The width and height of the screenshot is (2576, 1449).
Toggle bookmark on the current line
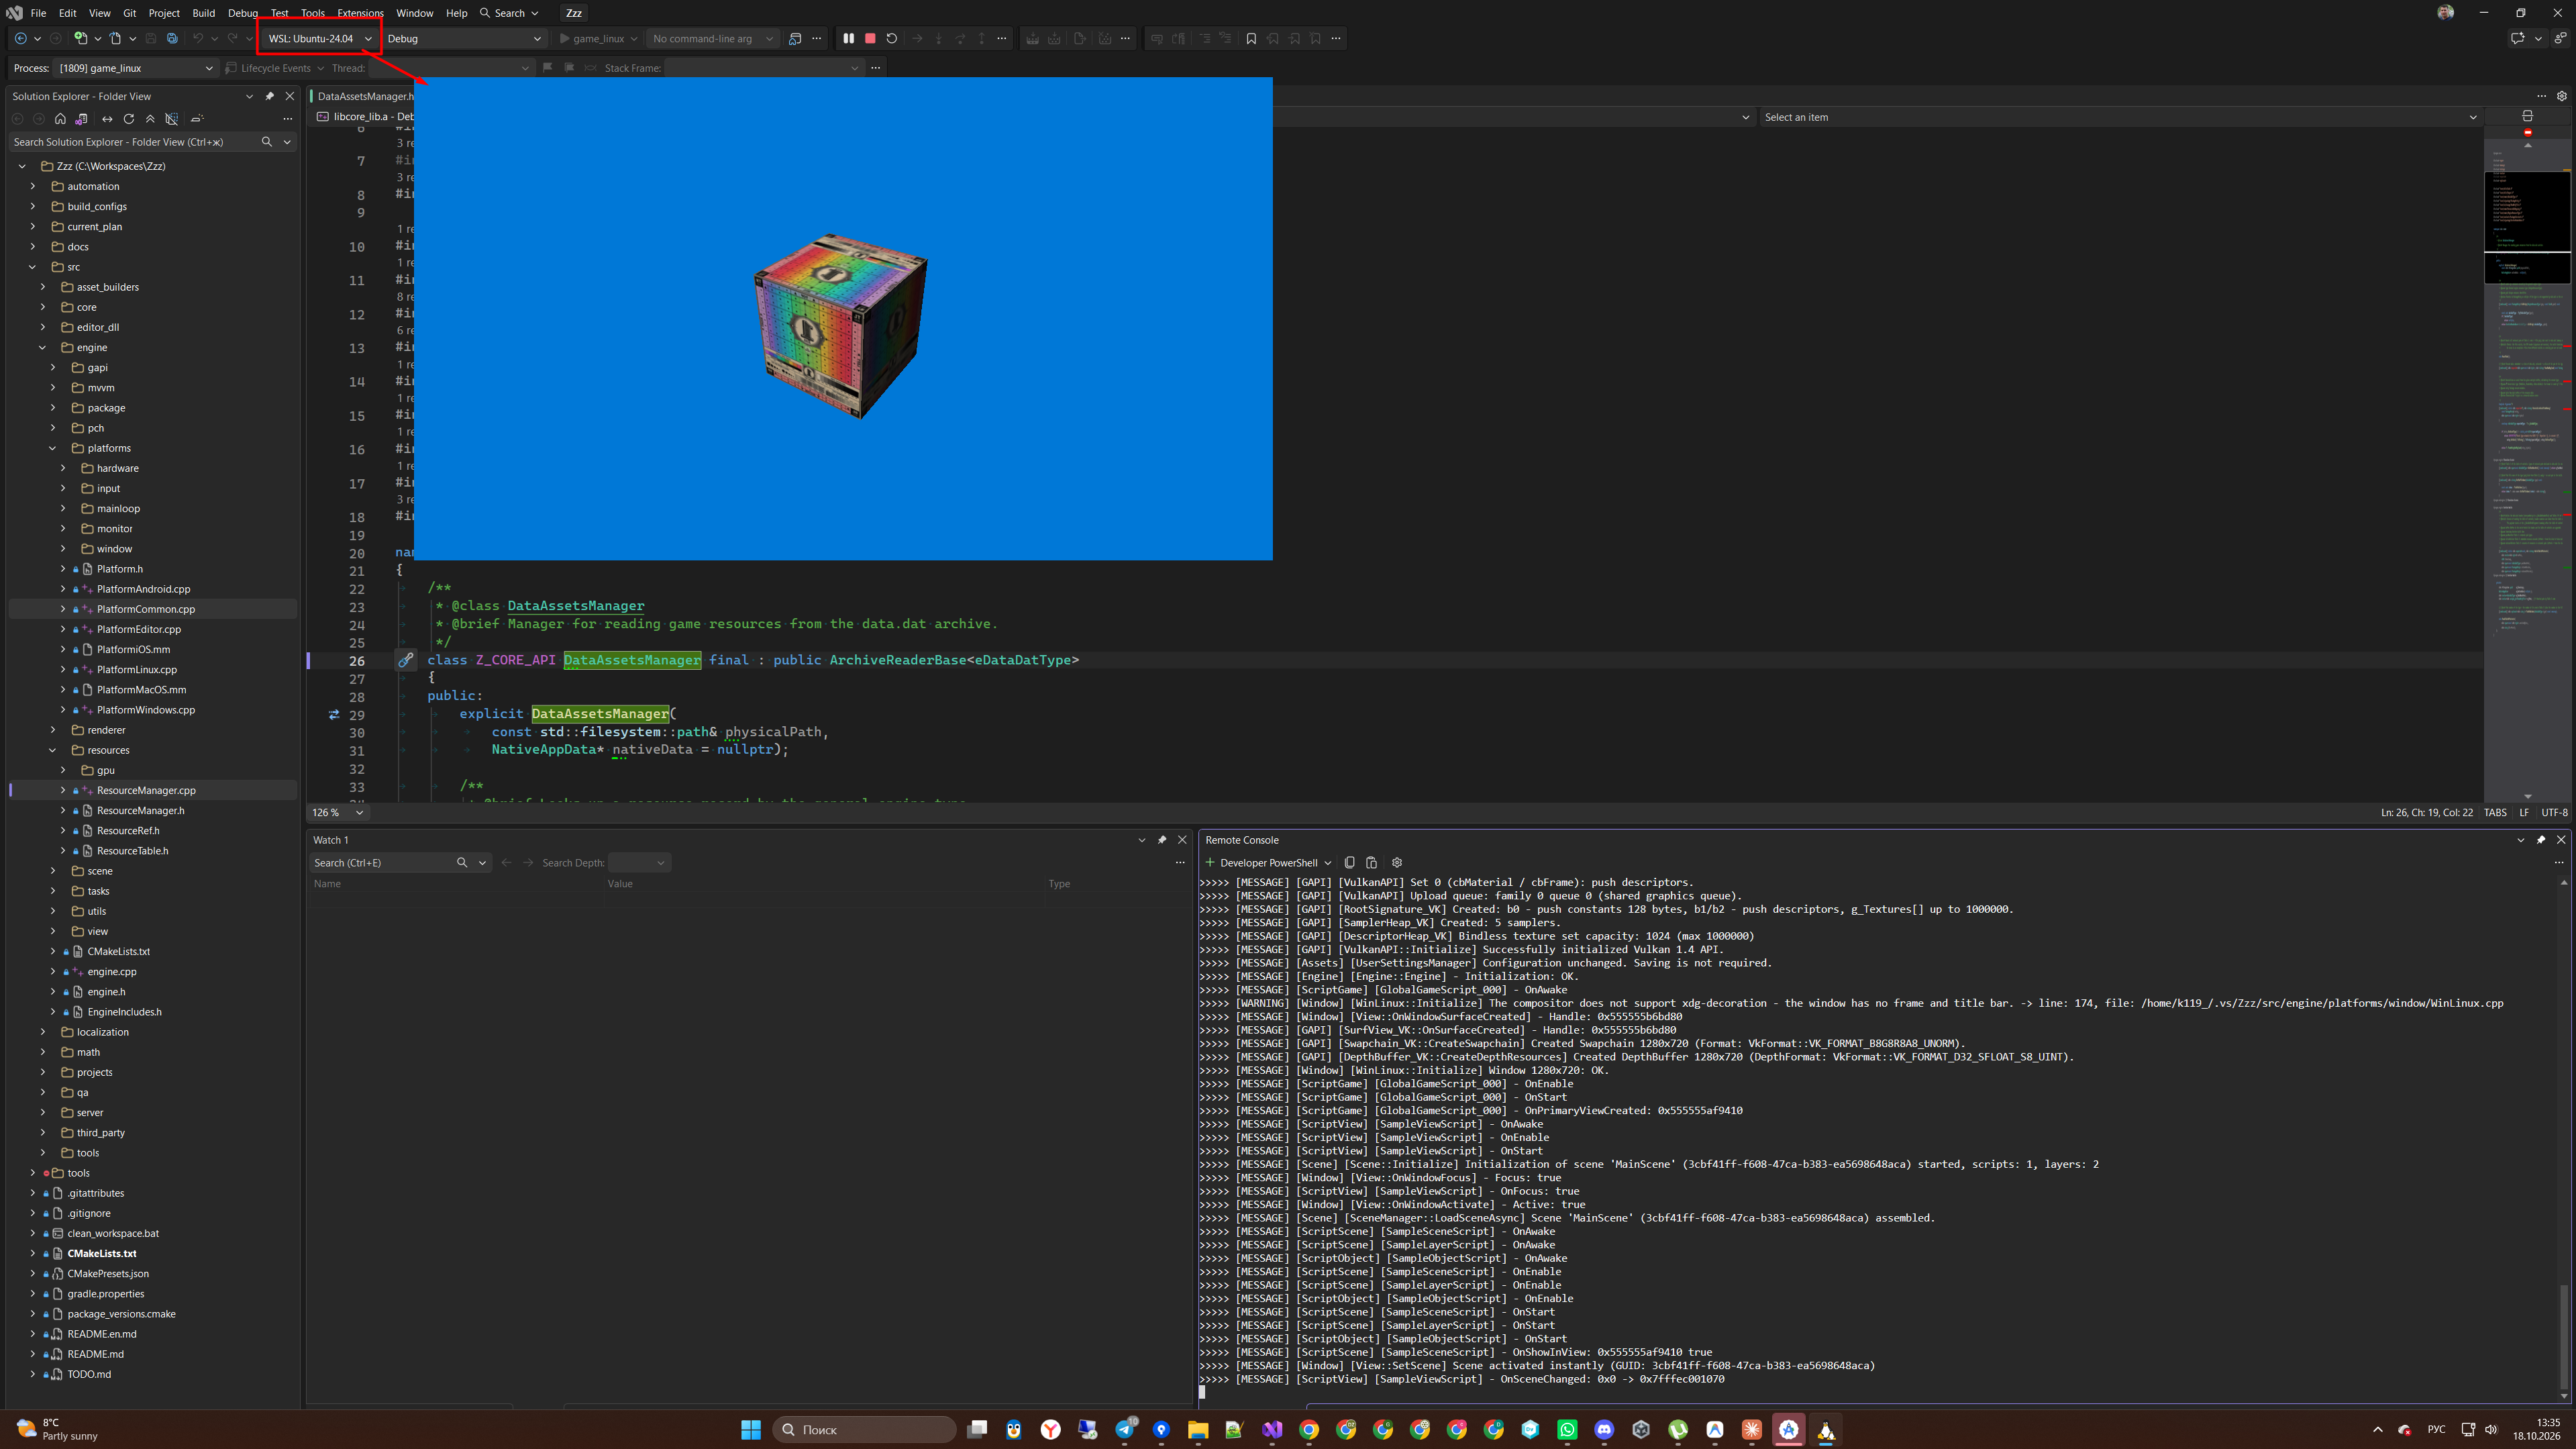pos(1251,38)
